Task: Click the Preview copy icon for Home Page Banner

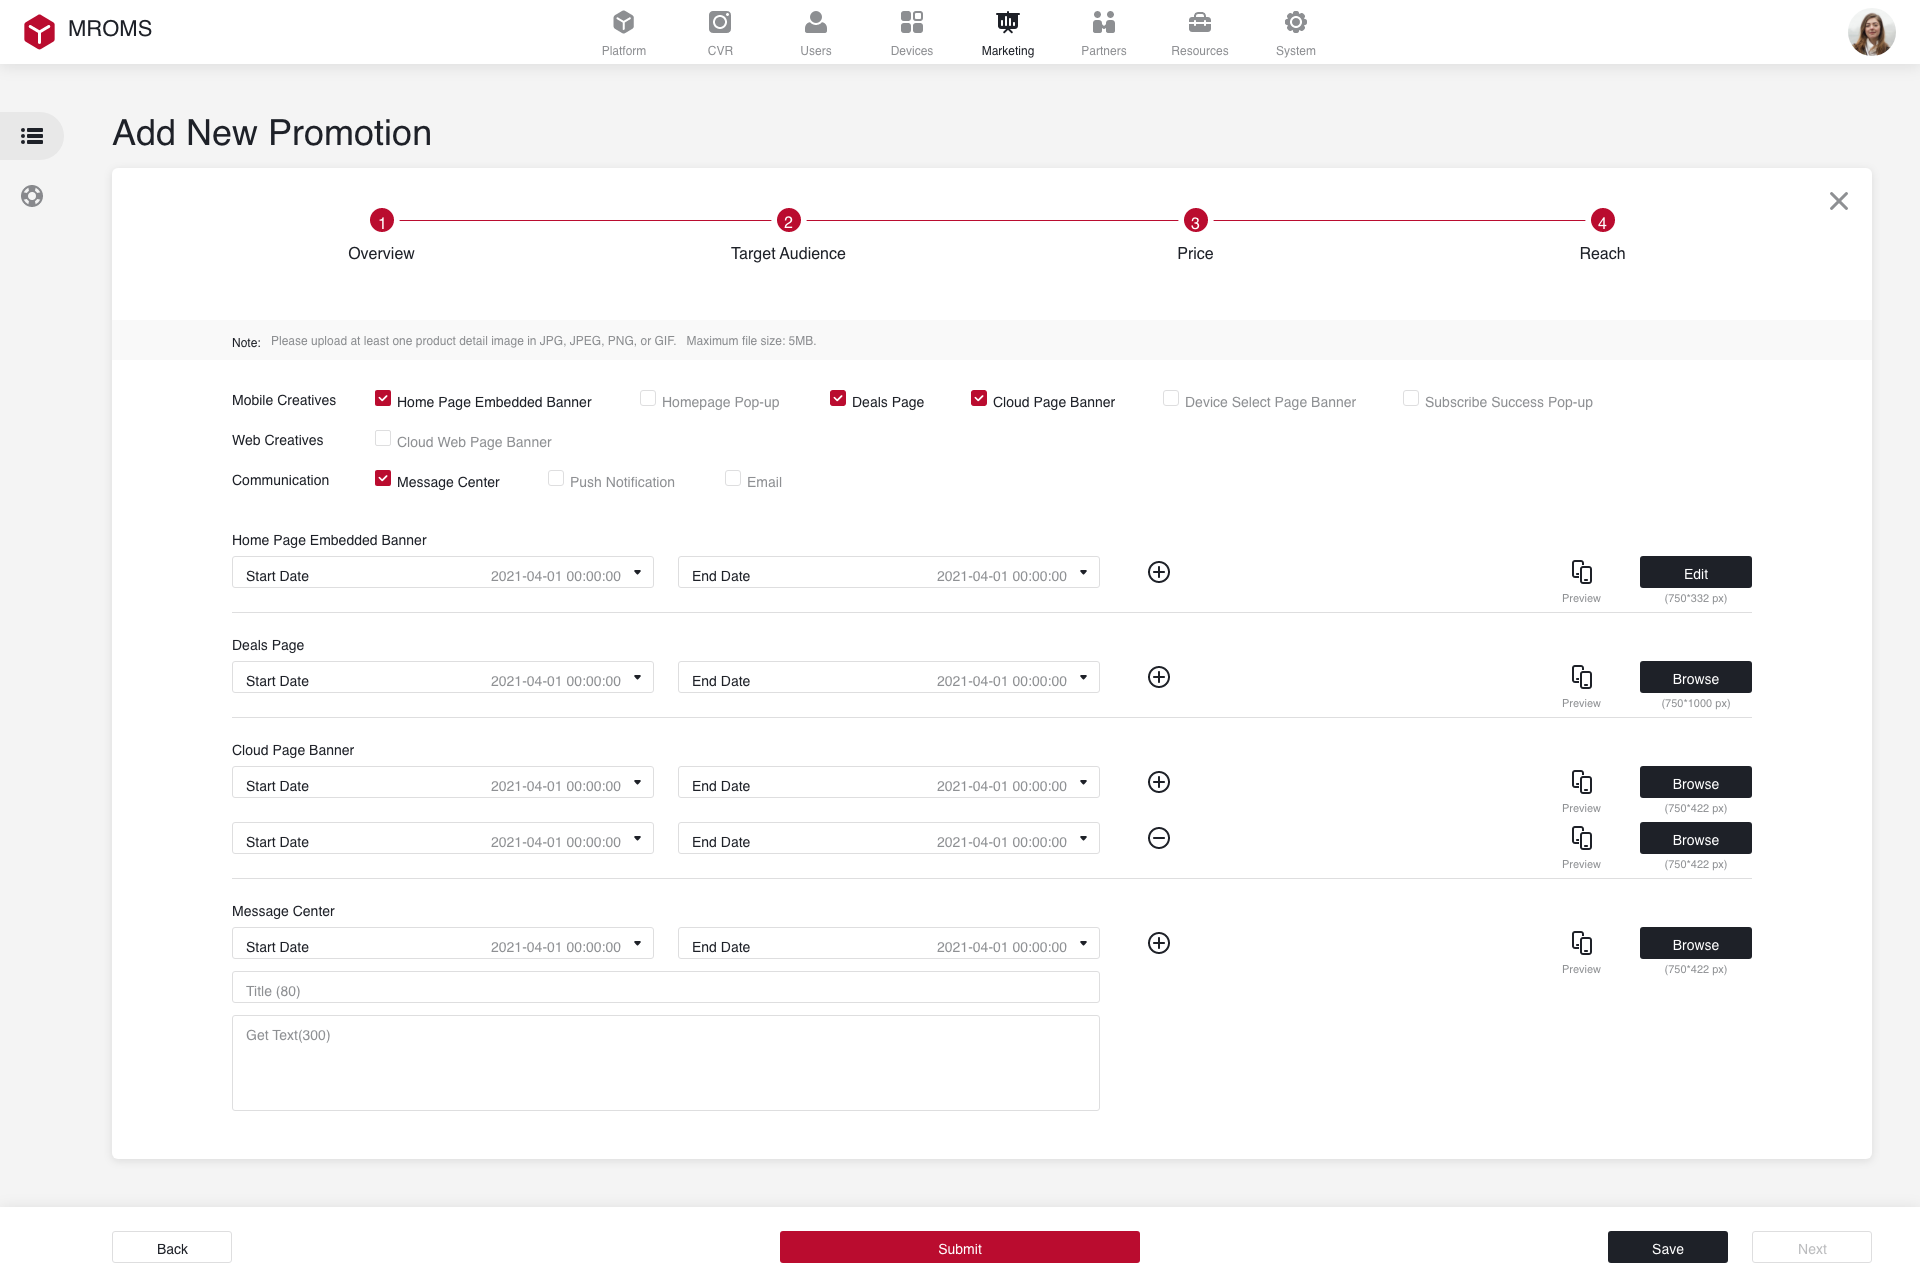Action: coord(1581,570)
